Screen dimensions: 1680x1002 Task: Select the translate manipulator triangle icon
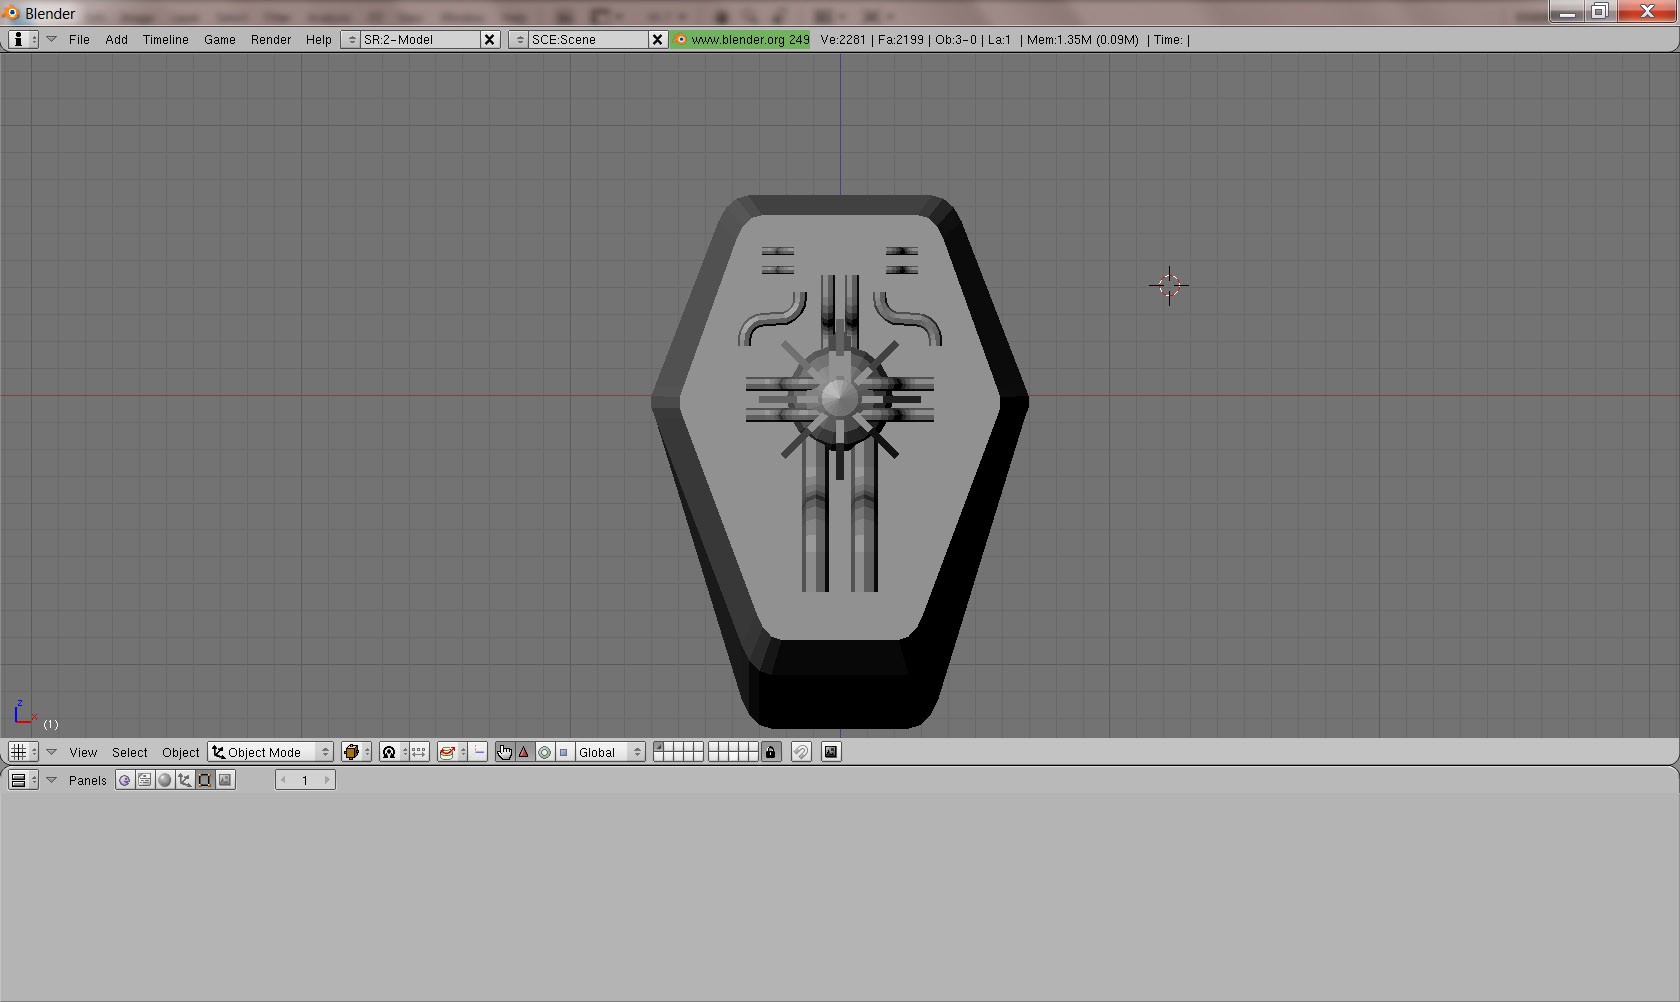[524, 752]
